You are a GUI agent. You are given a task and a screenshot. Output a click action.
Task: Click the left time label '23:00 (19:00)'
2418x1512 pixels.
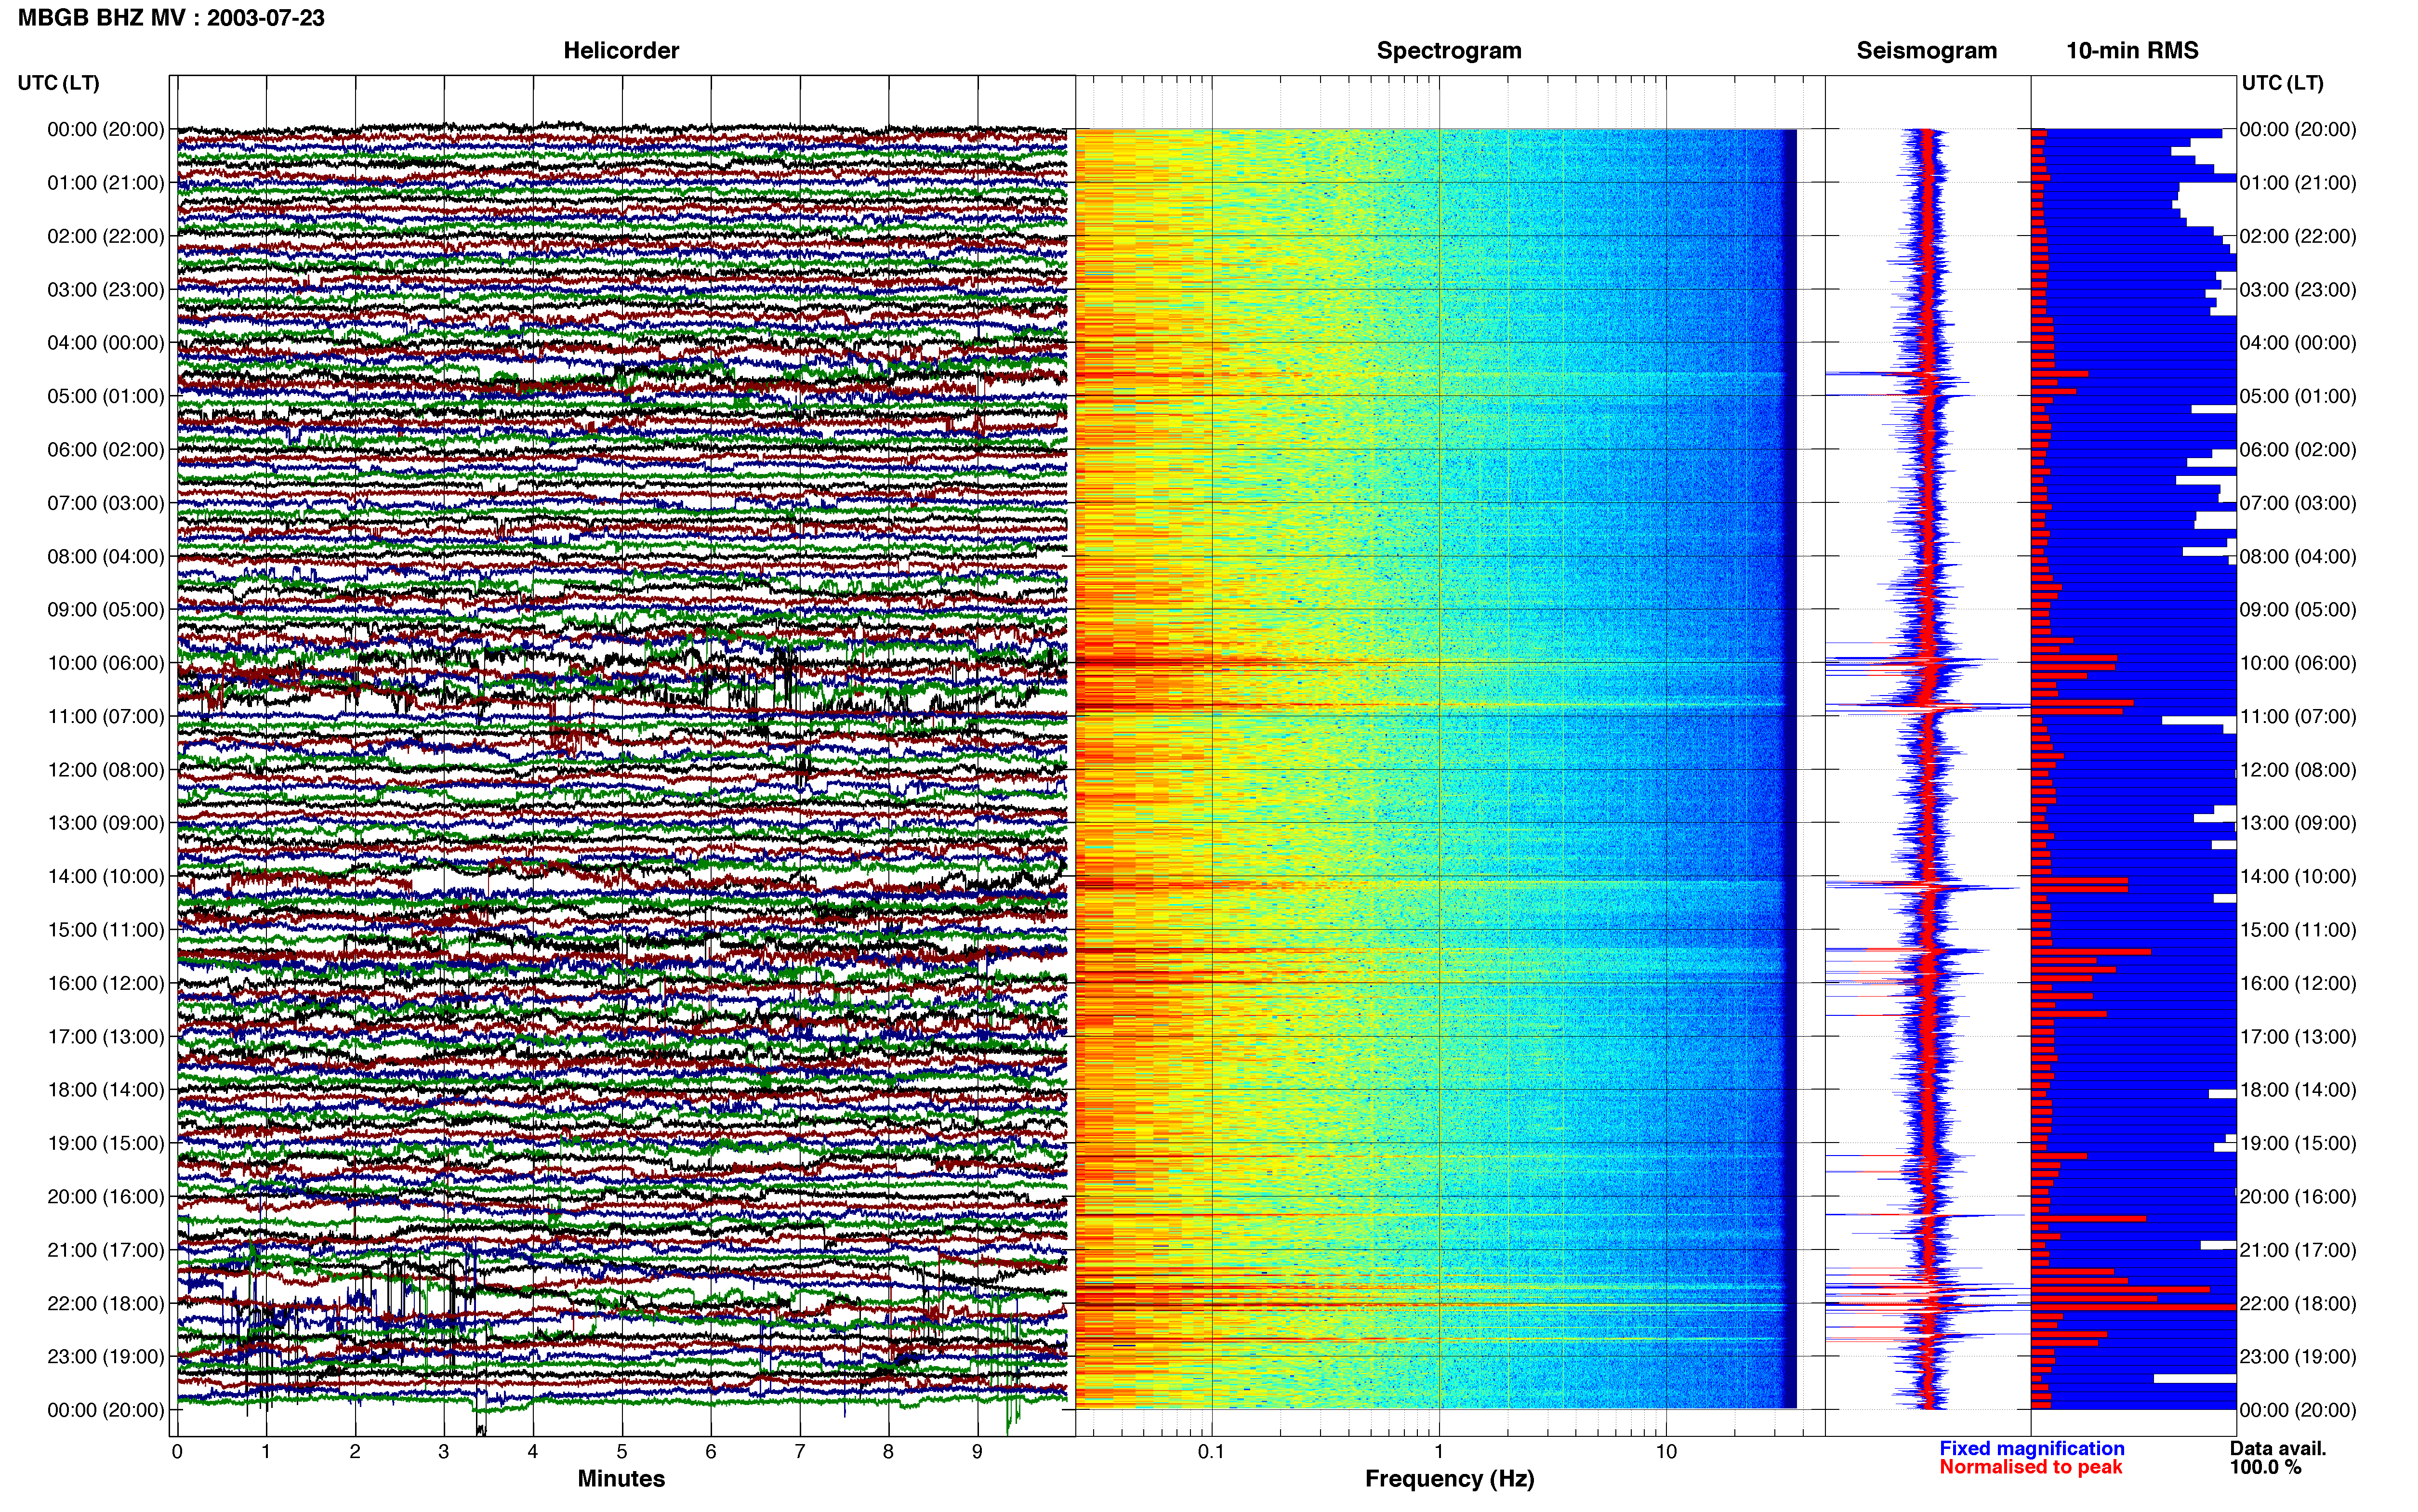click(x=106, y=1356)
